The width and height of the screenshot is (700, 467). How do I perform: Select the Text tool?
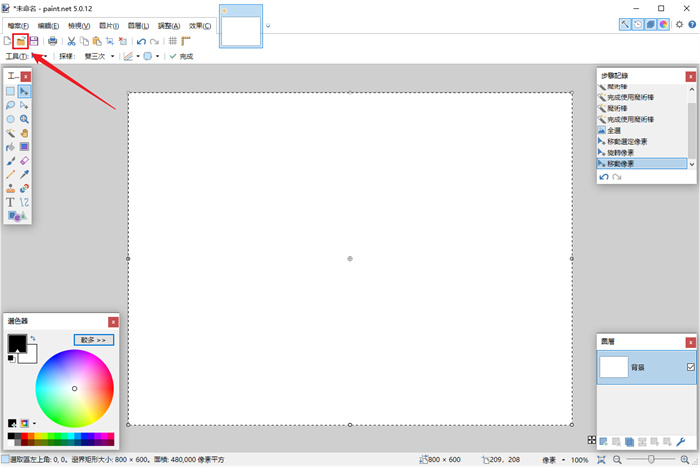pyautogui.click(x=11, y=202)
